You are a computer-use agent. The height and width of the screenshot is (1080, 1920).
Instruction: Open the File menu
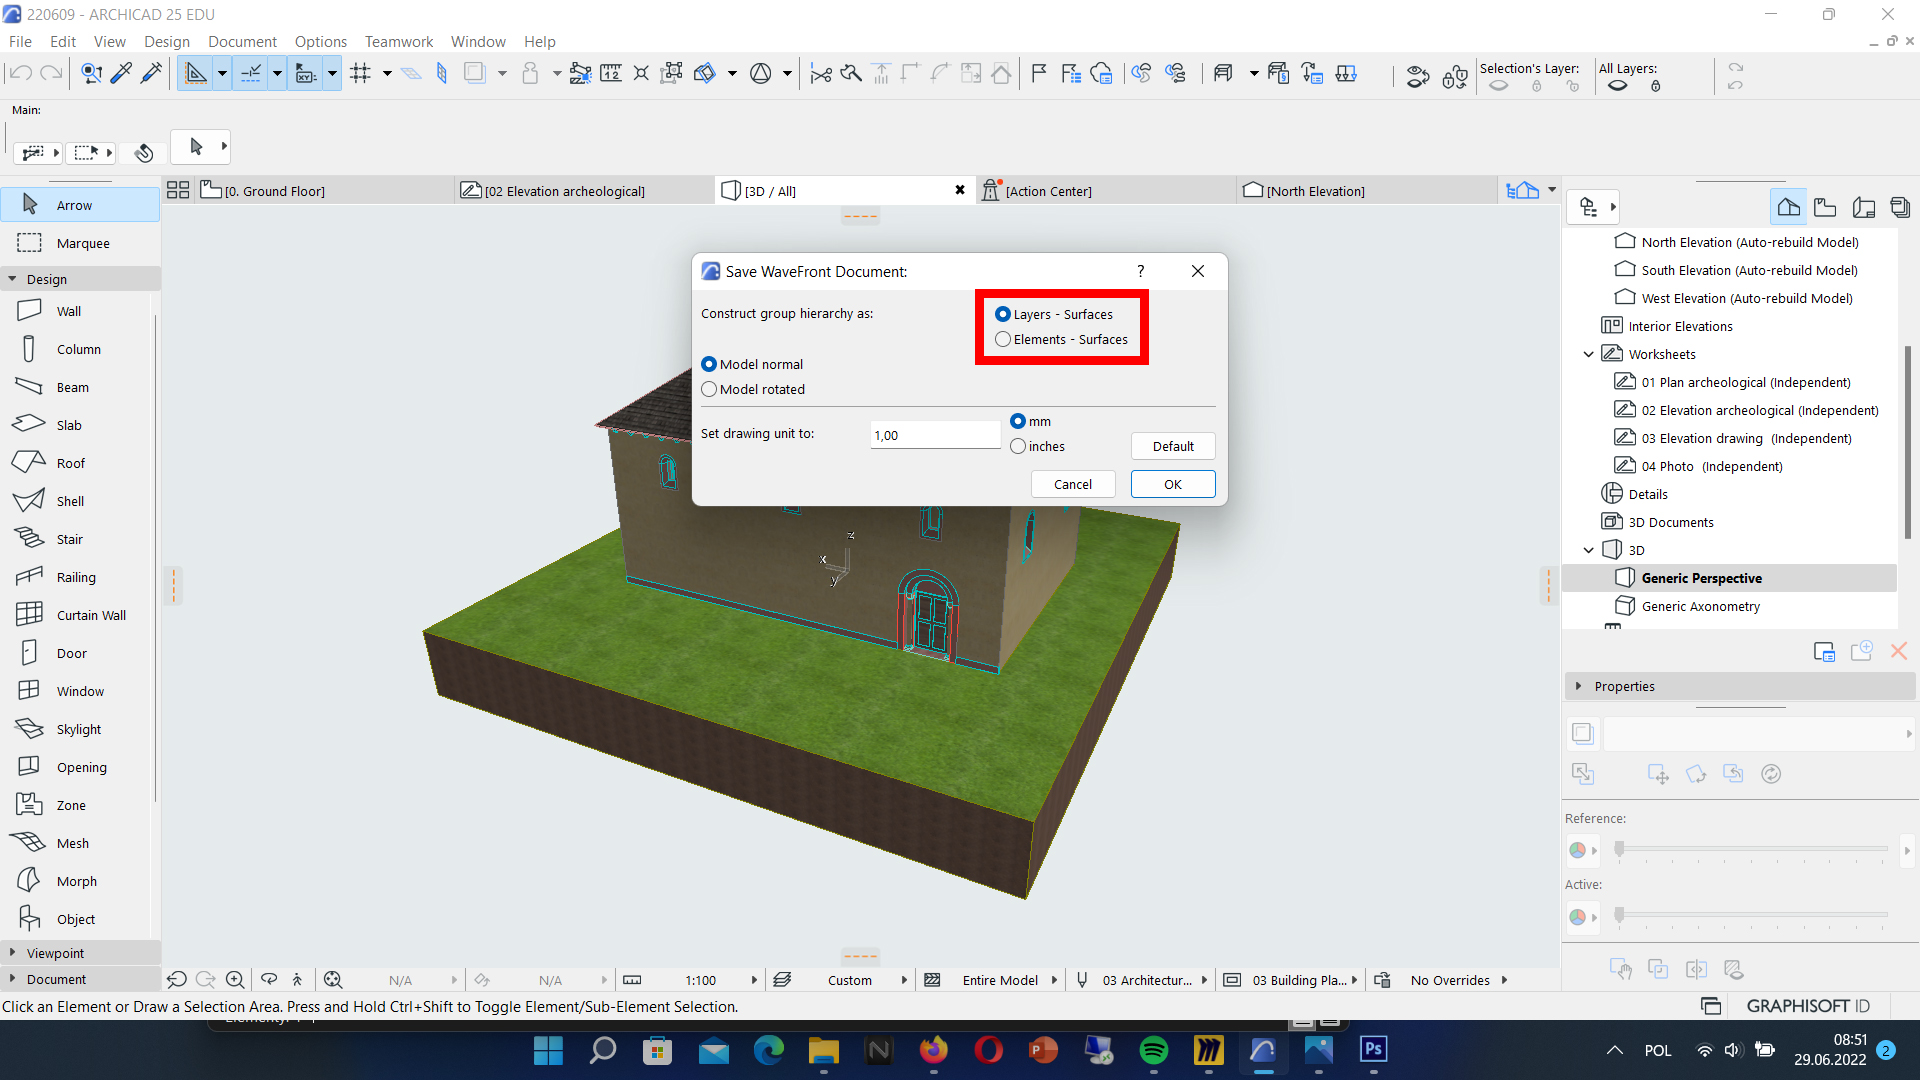[x=20, y=41]
